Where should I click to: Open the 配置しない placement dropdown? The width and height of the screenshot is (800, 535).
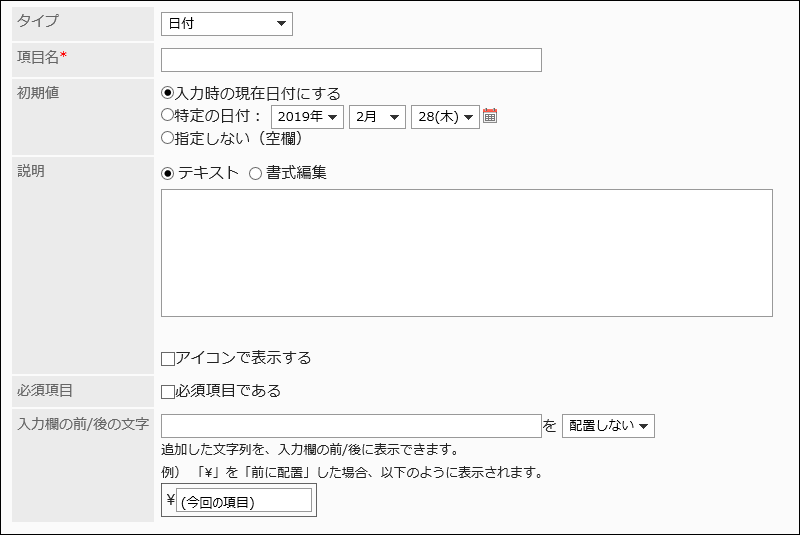click(x=608, y=426)
